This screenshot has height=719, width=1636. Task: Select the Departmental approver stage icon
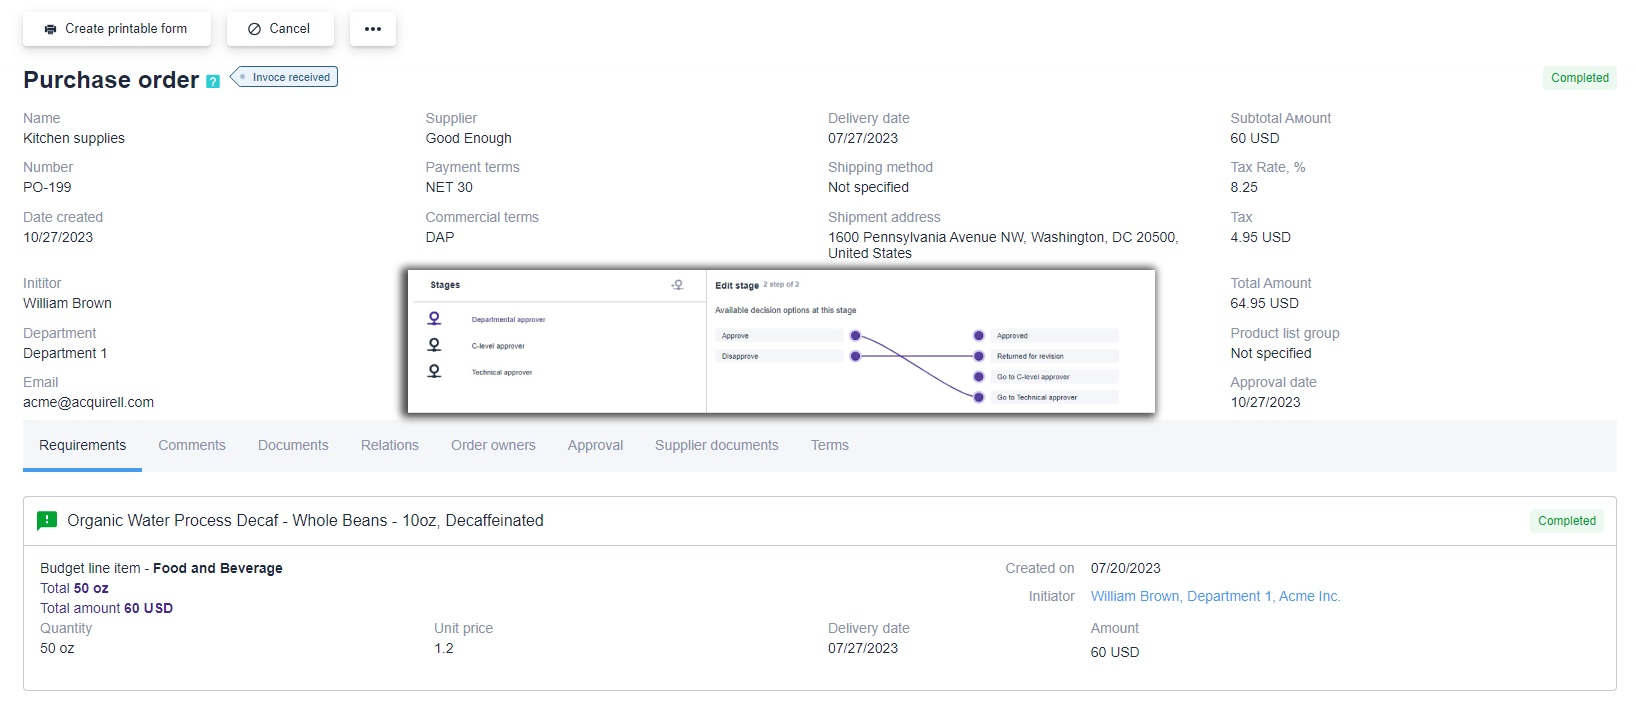(x=434, y=319)
